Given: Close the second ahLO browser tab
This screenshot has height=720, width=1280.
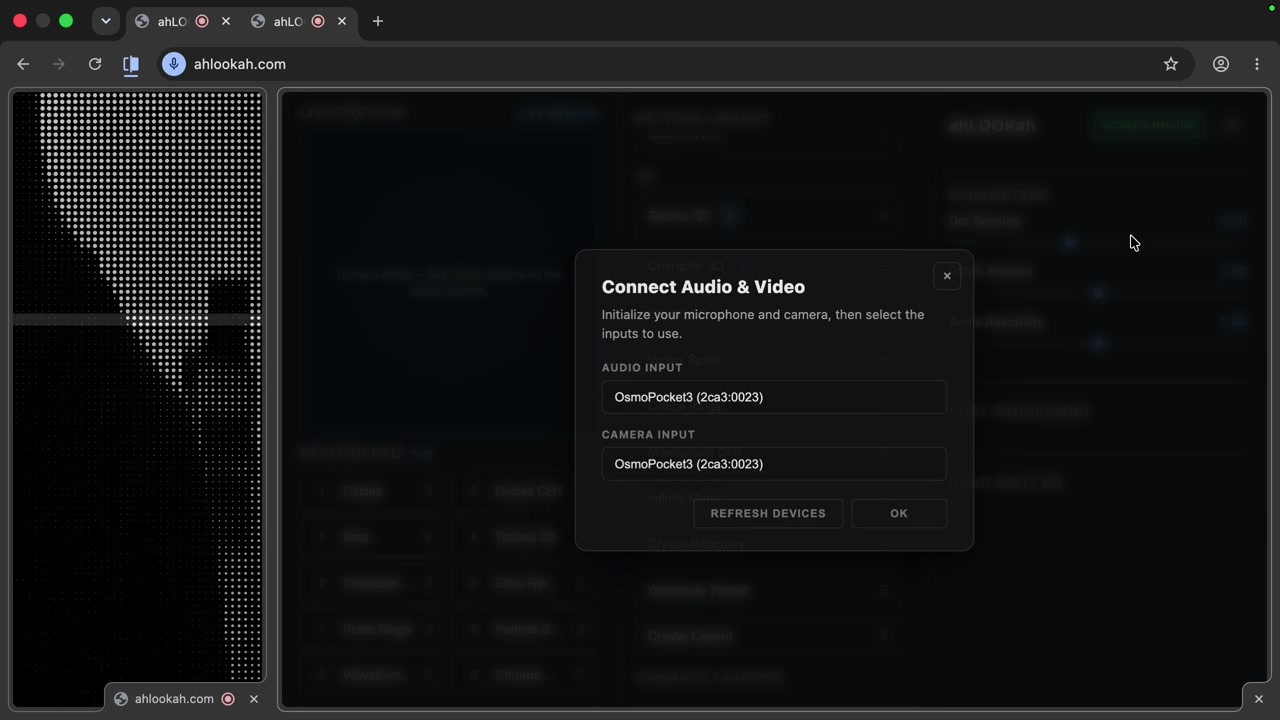Looking at the screenshot, I should click(x=342, y=21).
